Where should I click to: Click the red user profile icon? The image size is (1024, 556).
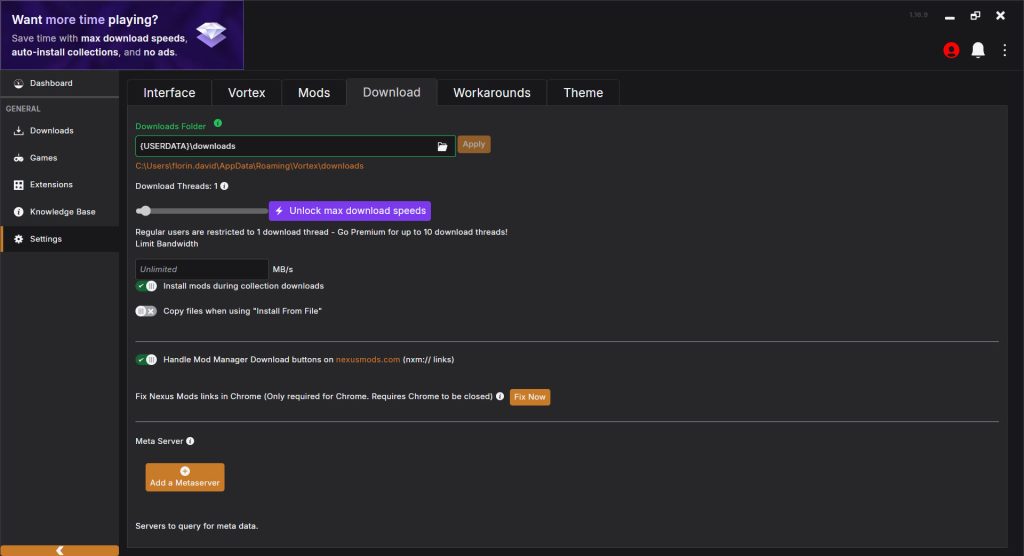(x=951, y=50)
